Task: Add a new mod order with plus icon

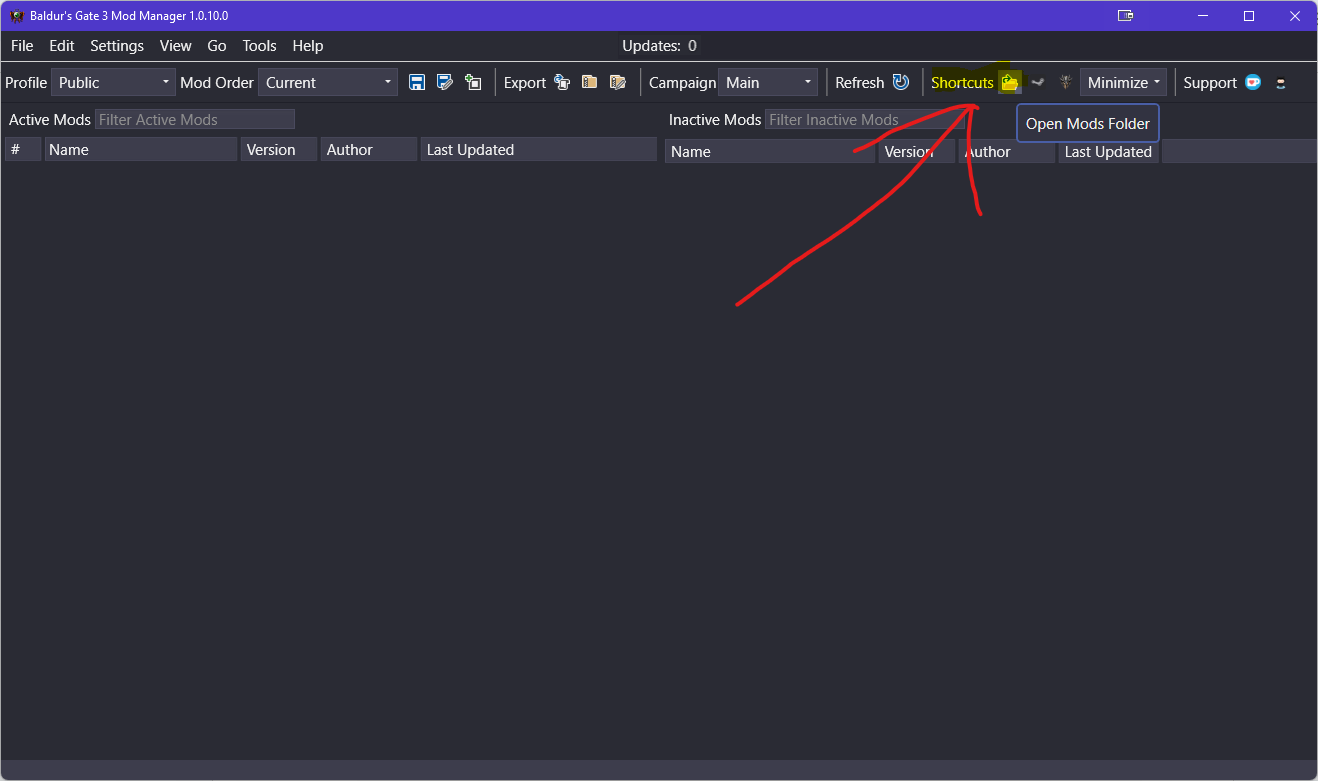Action: point(473,82)
